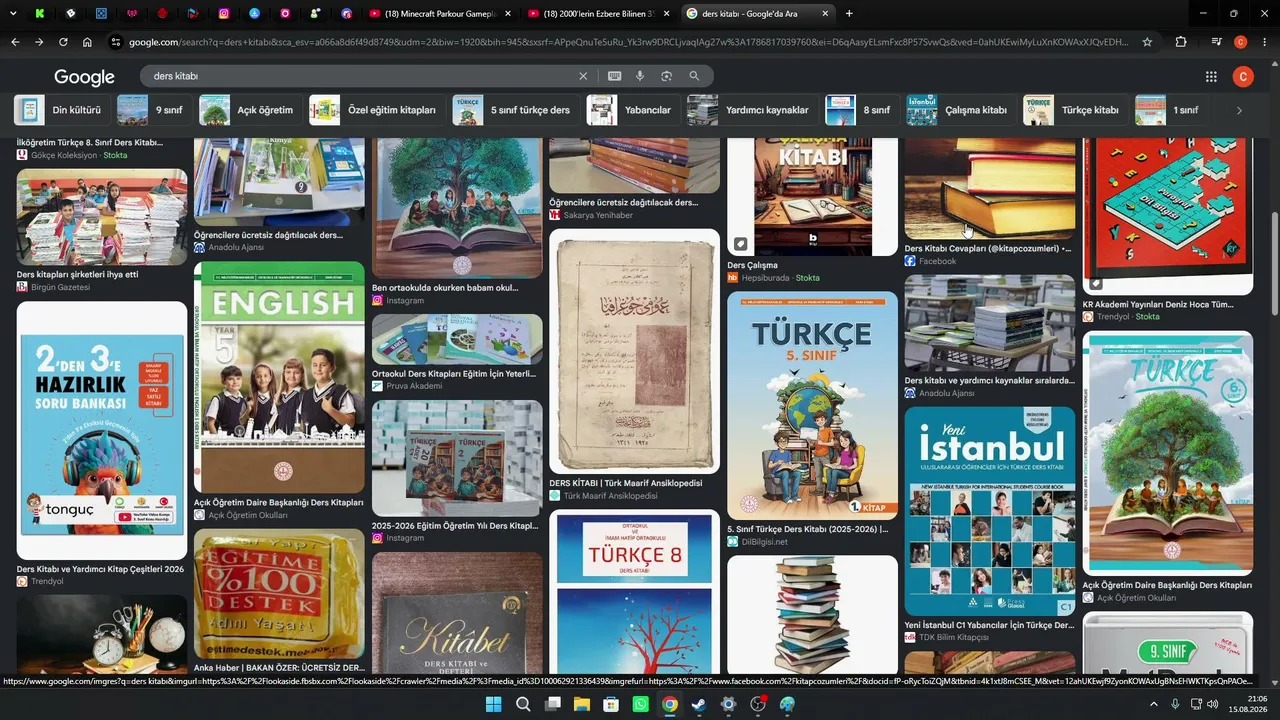Select the Özel eğitim kitapları chip

[376, 110]
